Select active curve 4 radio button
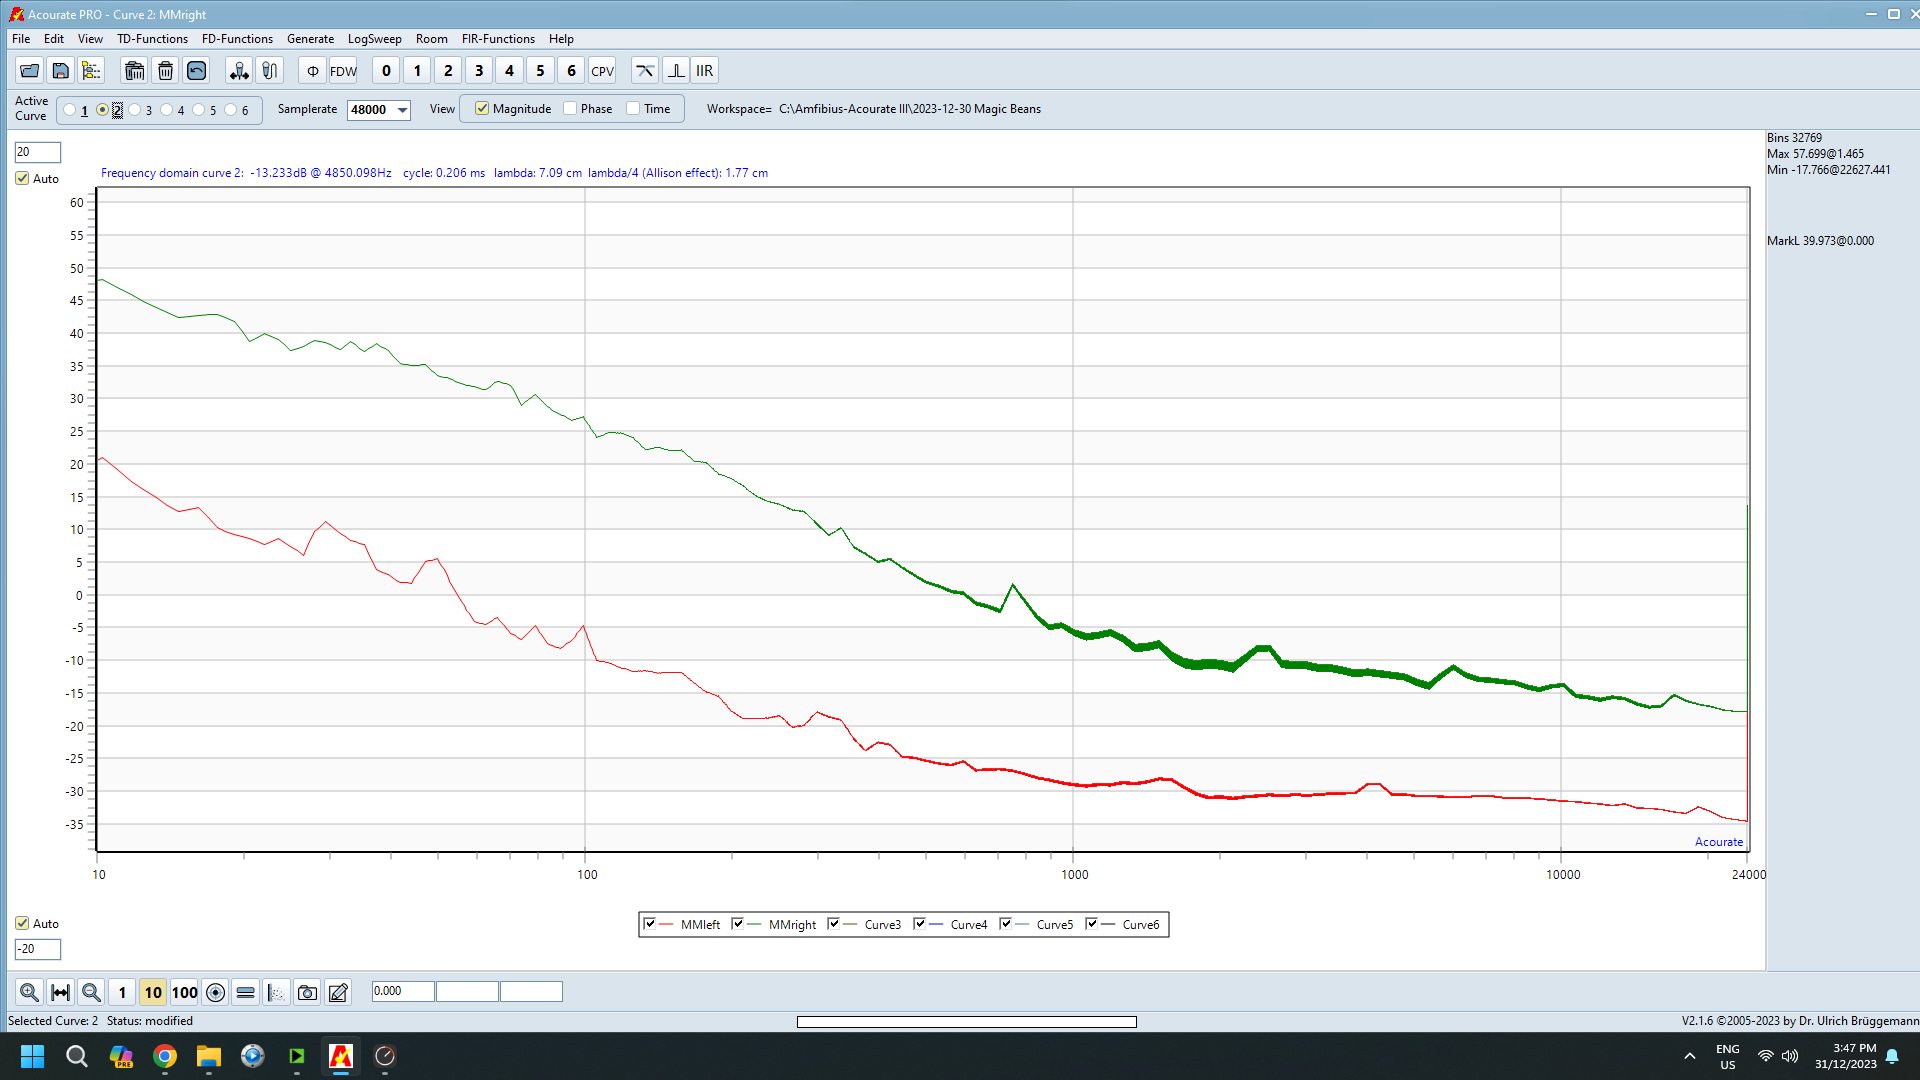1920x1080 pixels. click(167, 110)
